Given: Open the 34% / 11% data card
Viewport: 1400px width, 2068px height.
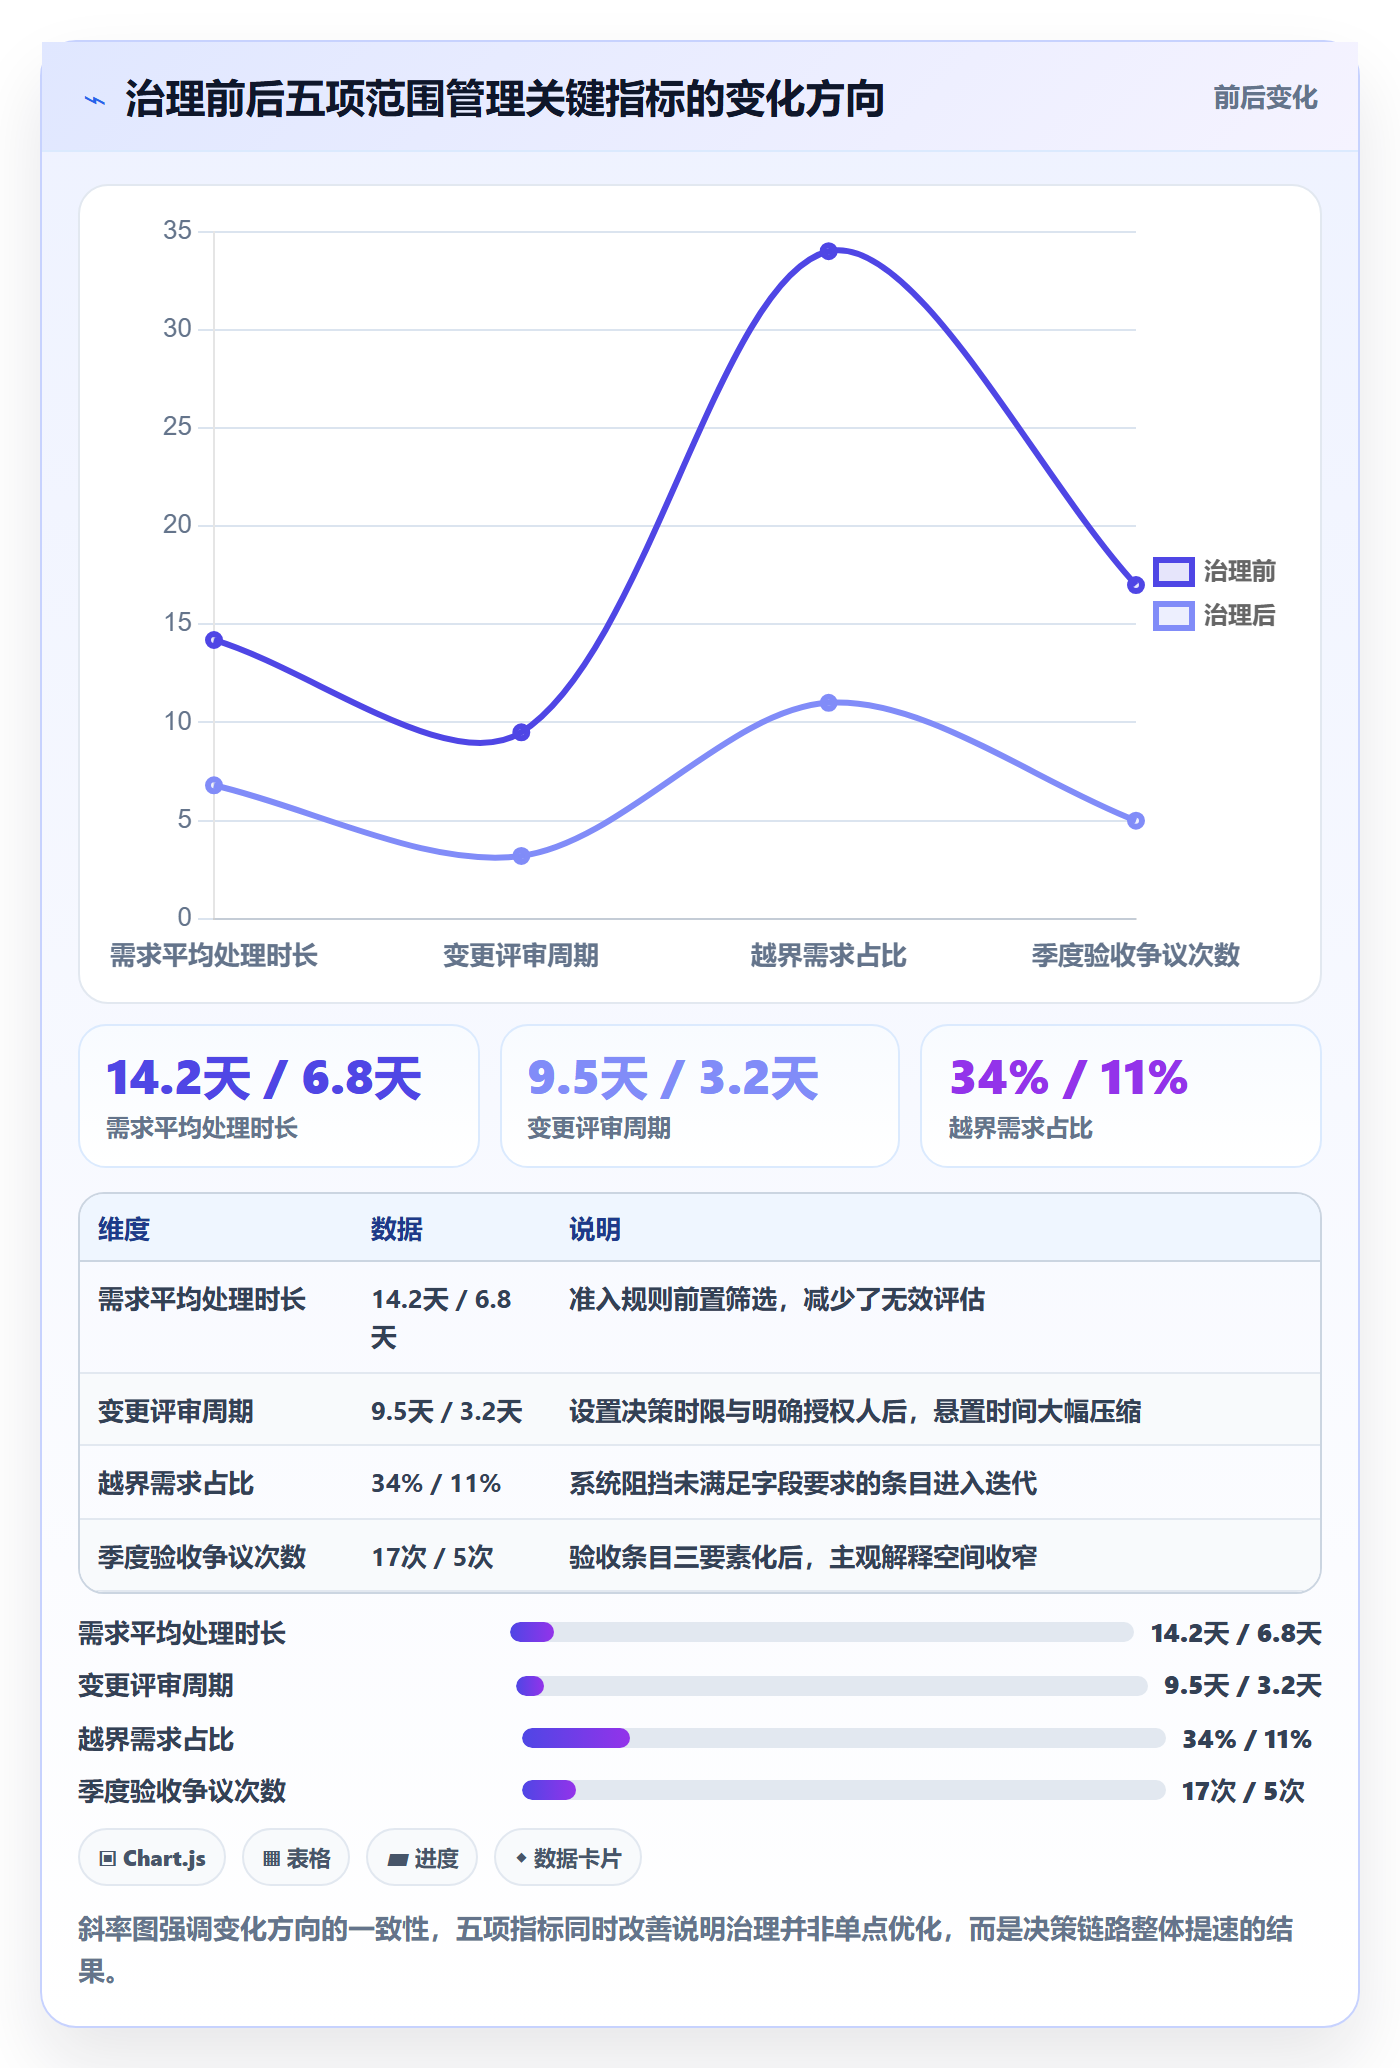Looking at the screenshot, I should (x=1121, y=1096).
